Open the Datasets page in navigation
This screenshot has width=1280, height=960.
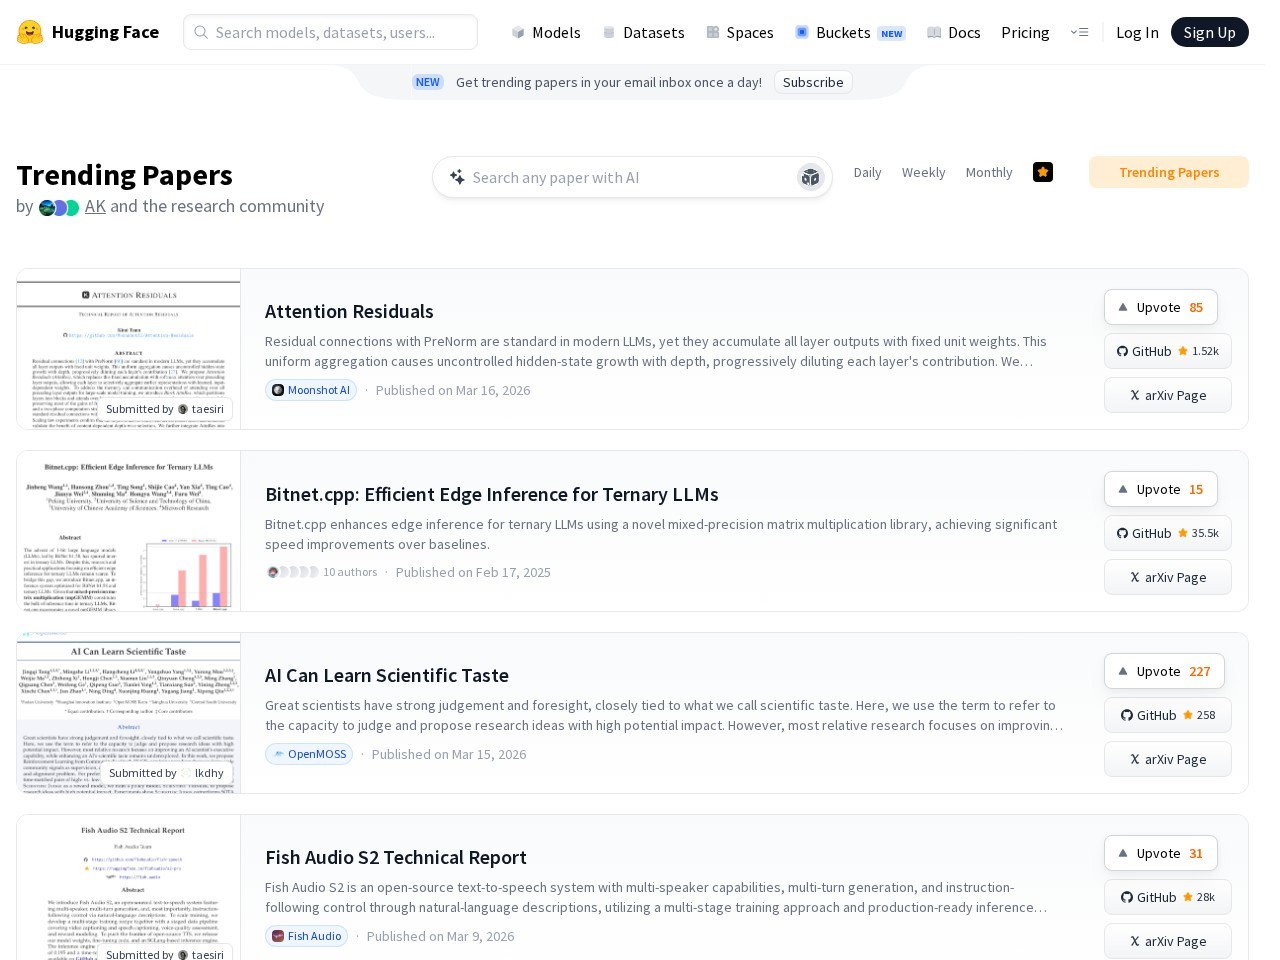[x=643, y=32]
